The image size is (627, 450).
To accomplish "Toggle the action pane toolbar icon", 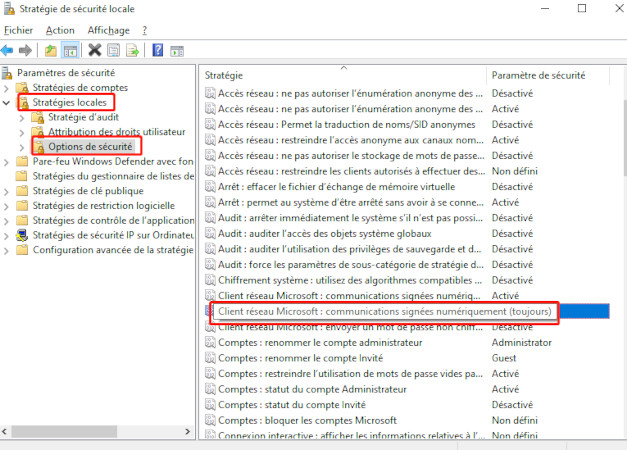I will tap(177, 51).
